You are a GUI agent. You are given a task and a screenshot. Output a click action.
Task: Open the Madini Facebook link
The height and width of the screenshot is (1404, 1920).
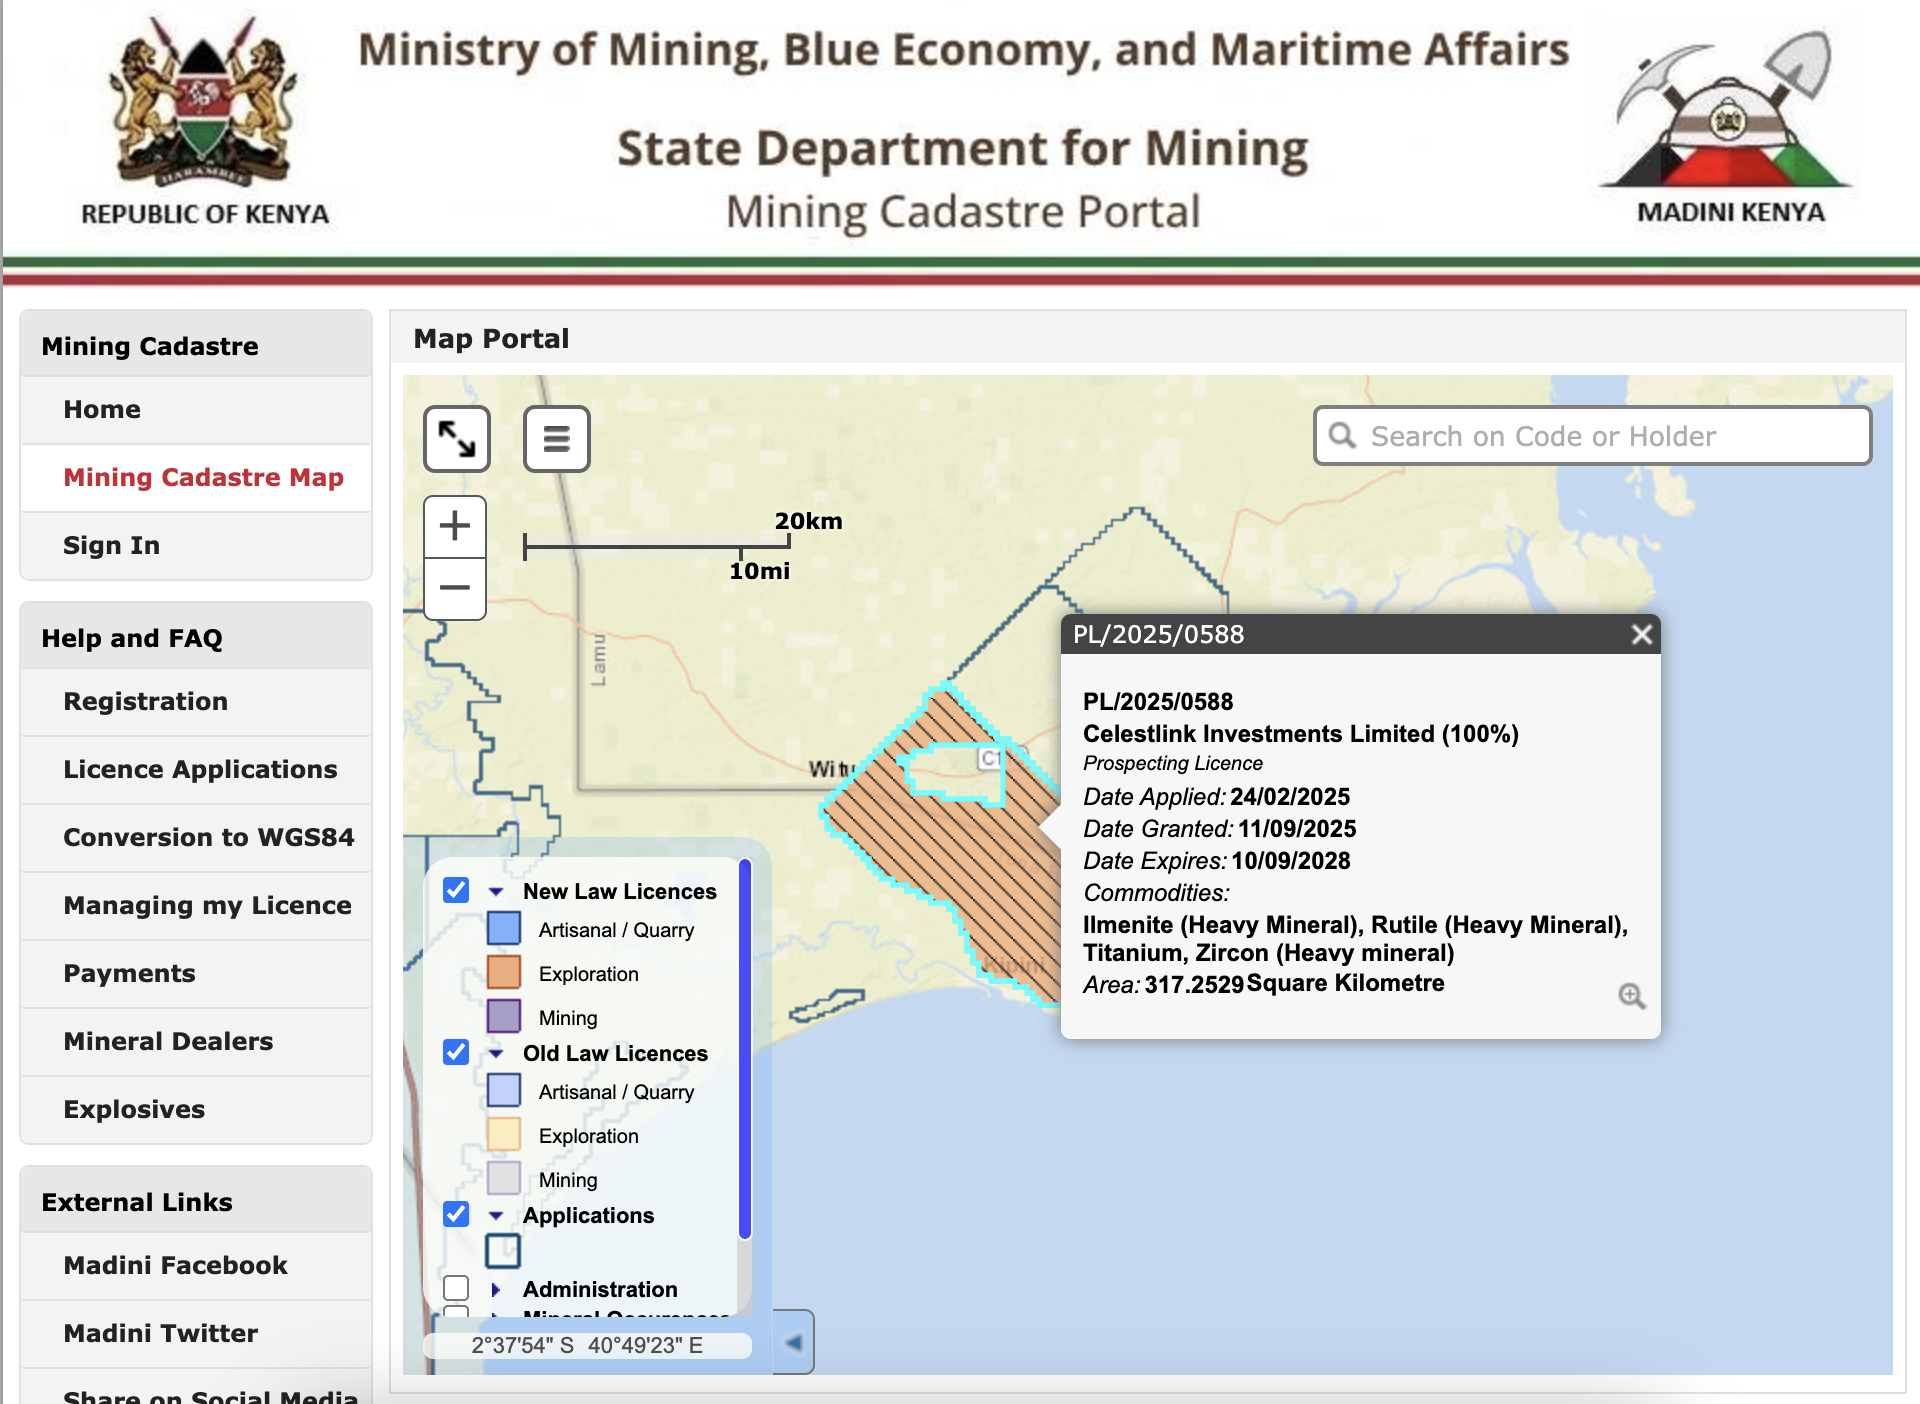(175, 1265)
